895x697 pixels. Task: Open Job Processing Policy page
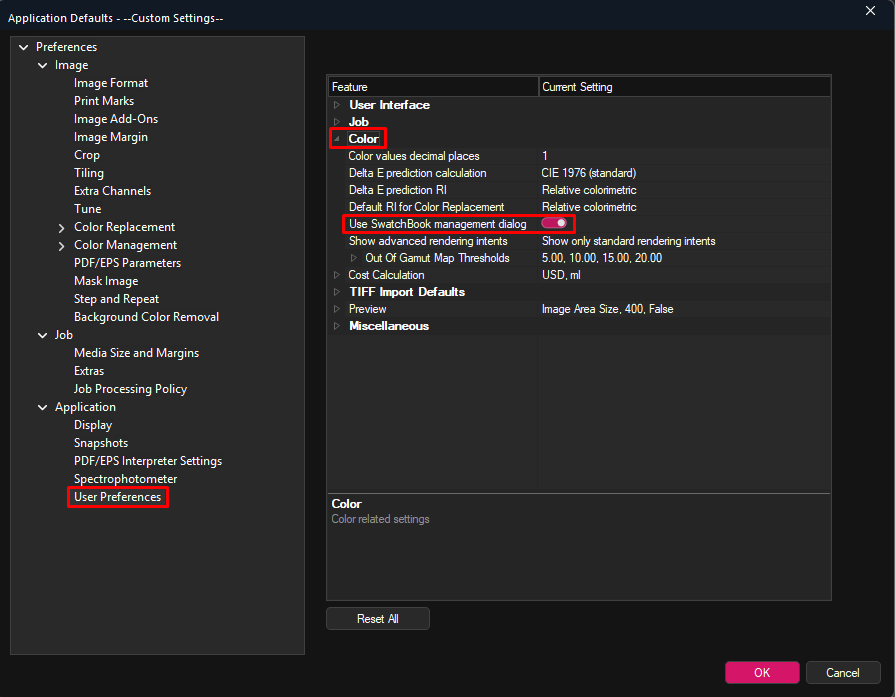tap(131, 389)
